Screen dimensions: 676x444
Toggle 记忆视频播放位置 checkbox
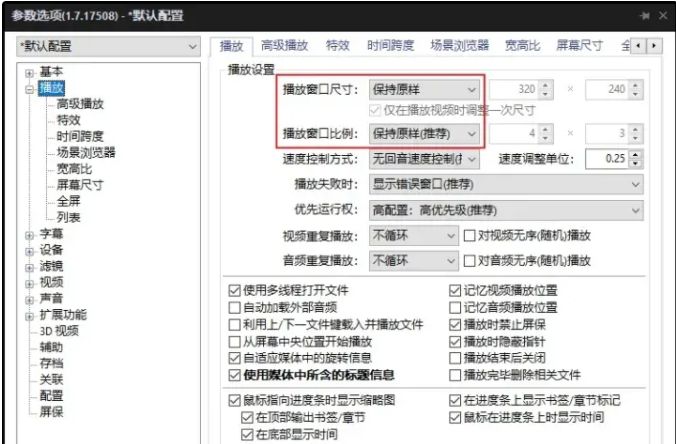click(455, 291)
